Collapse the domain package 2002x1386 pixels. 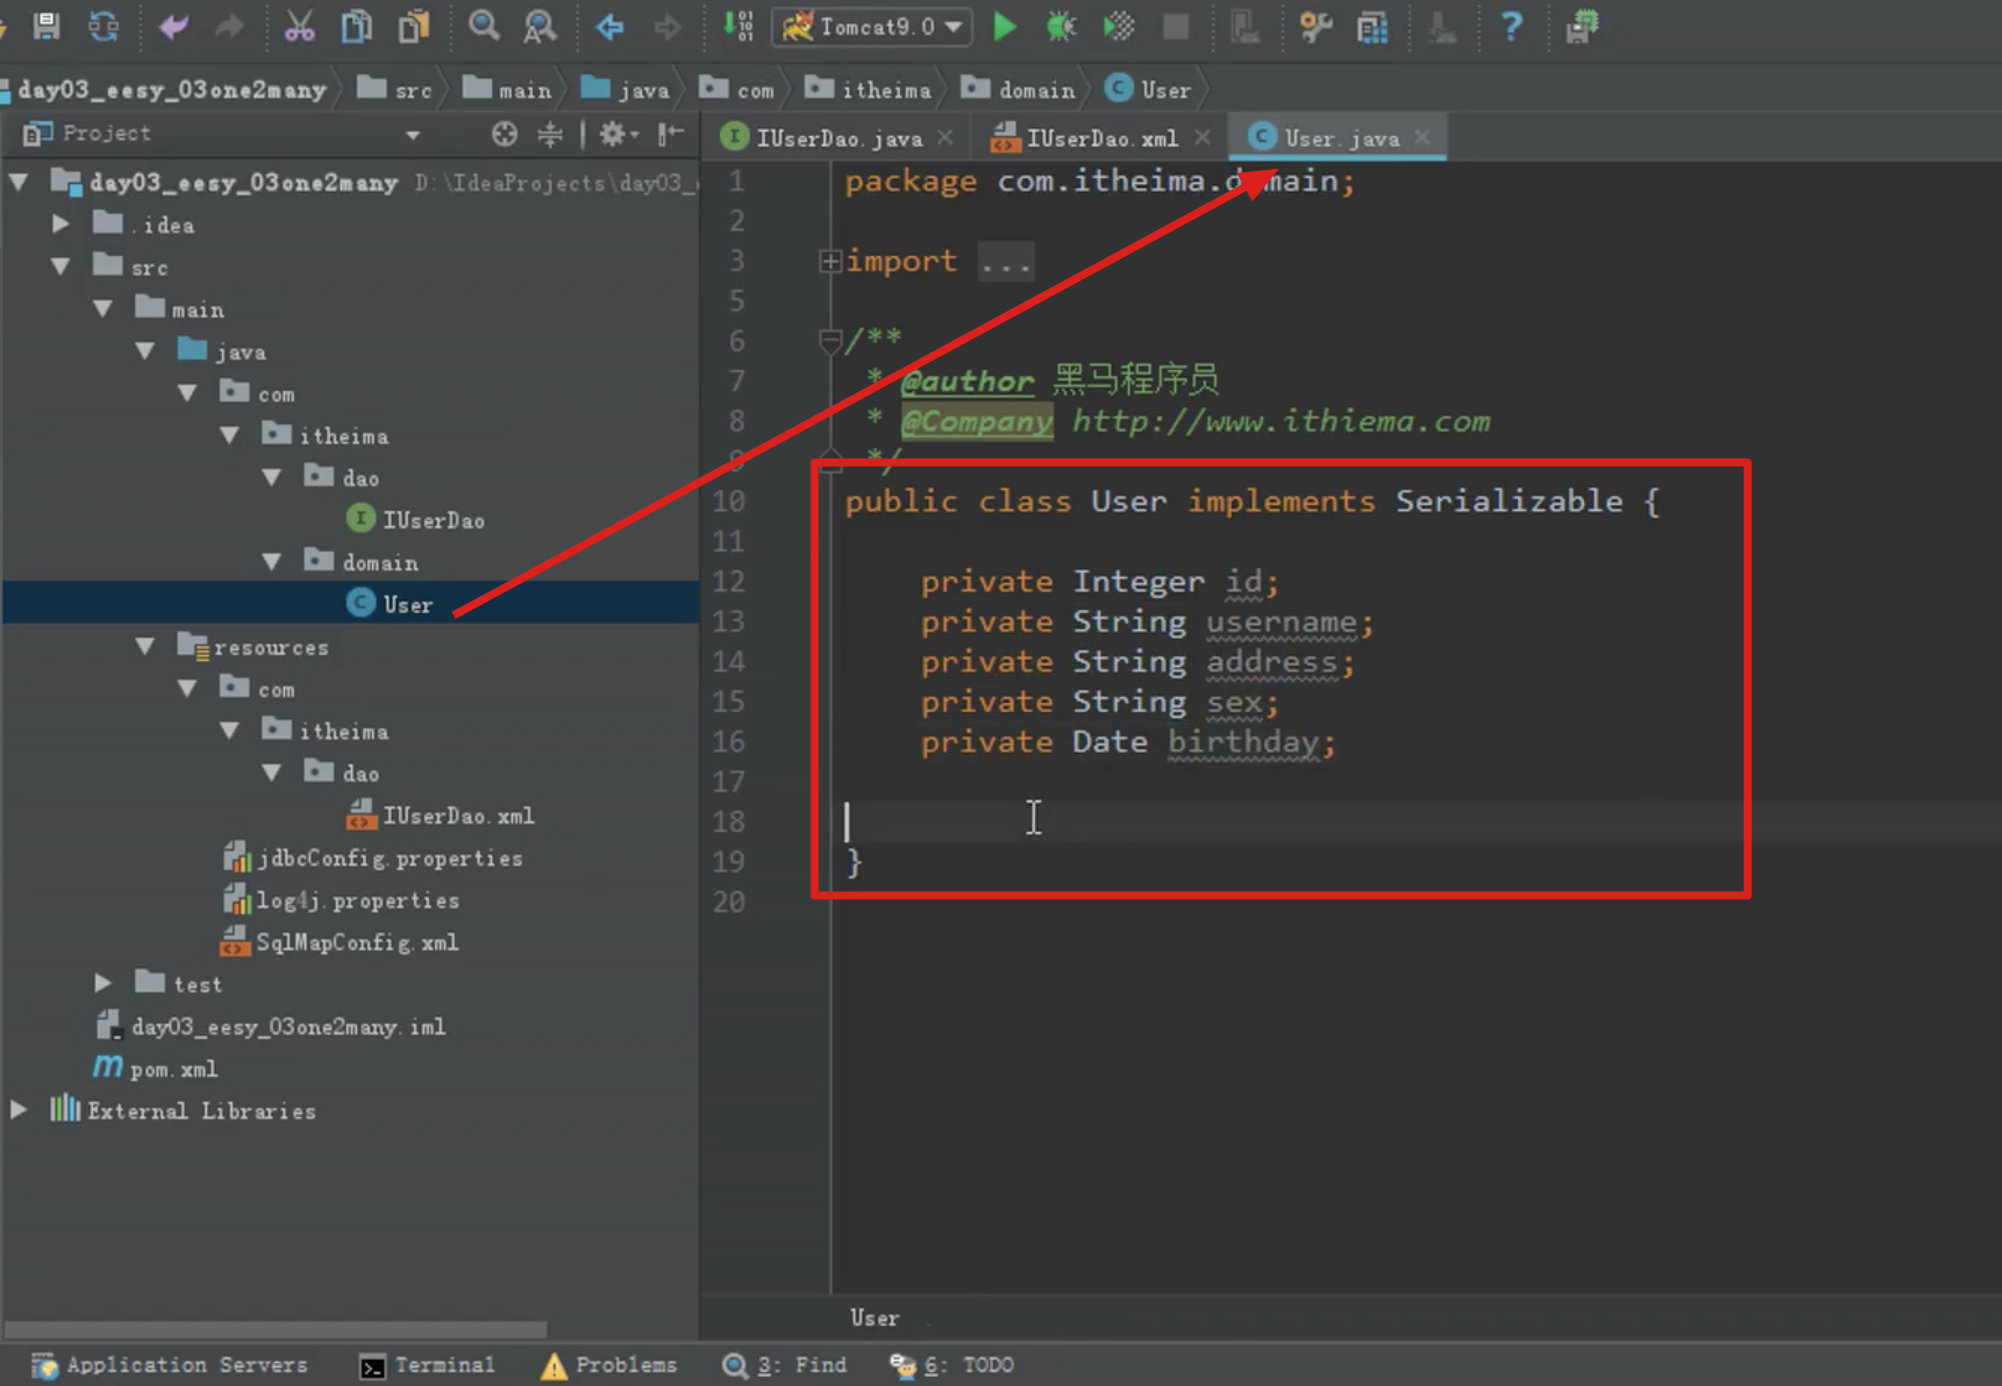(272, 561)
